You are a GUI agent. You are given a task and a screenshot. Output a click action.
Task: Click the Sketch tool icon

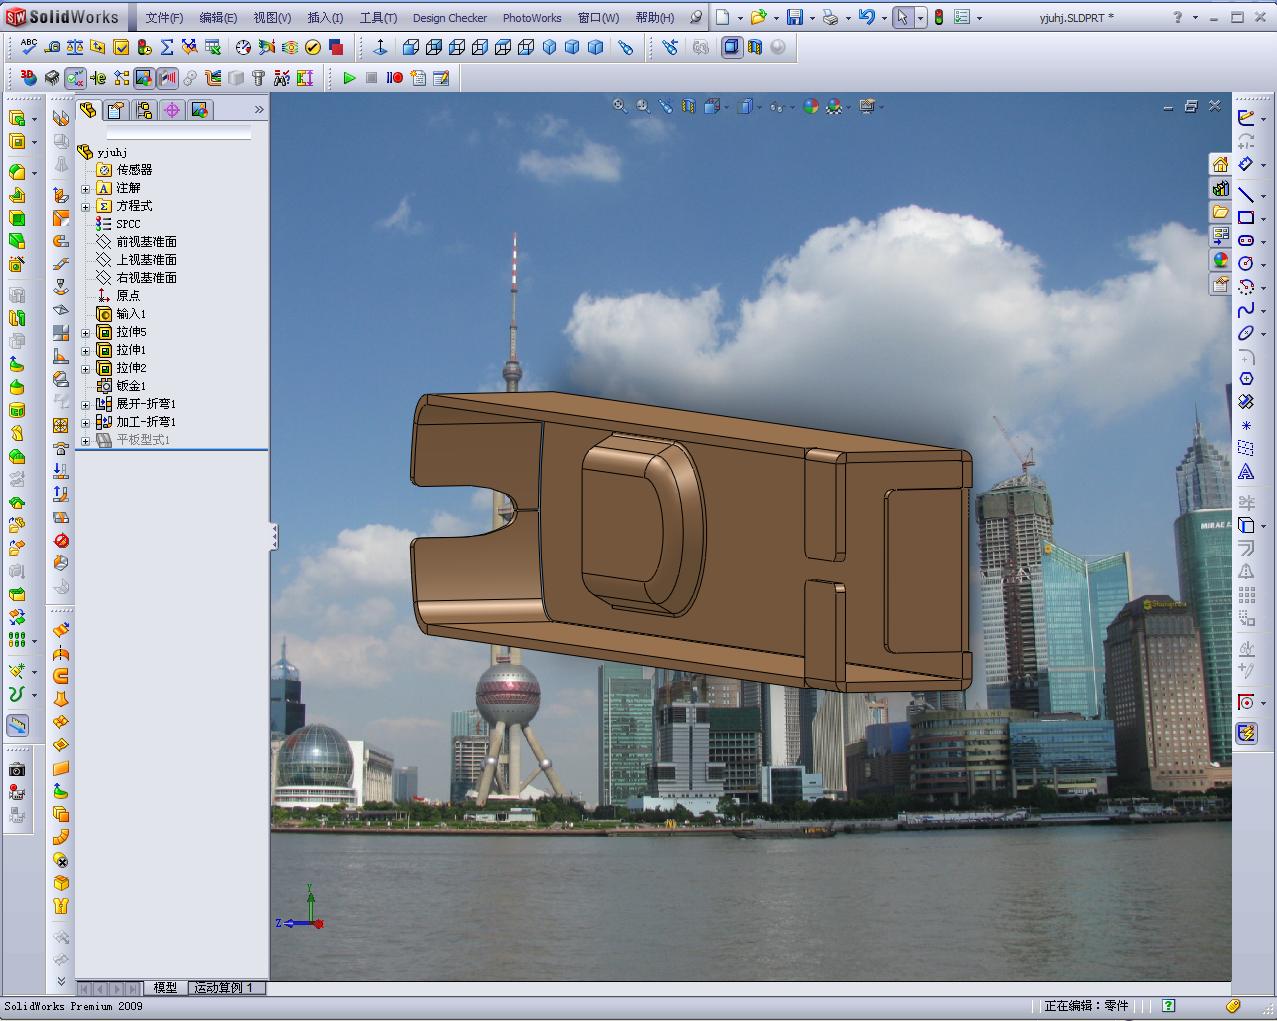(1245, 117)
